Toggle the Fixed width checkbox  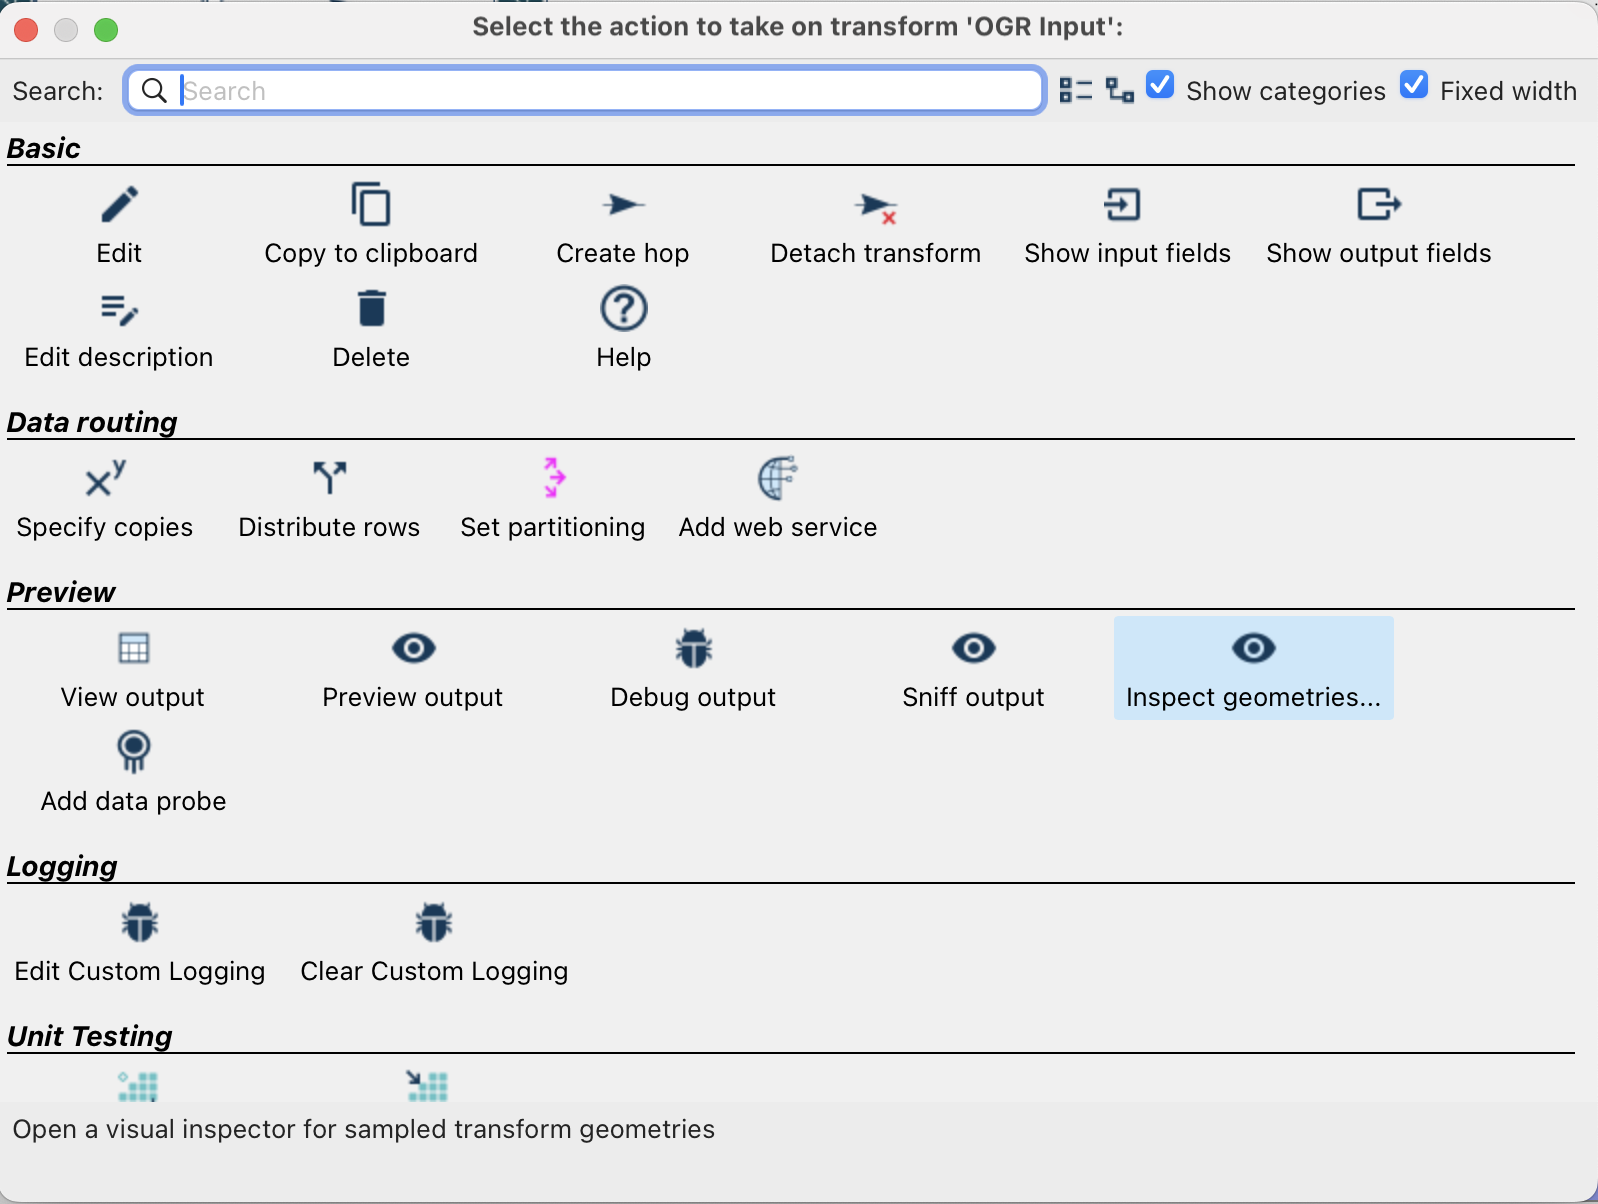(1414, 86)
